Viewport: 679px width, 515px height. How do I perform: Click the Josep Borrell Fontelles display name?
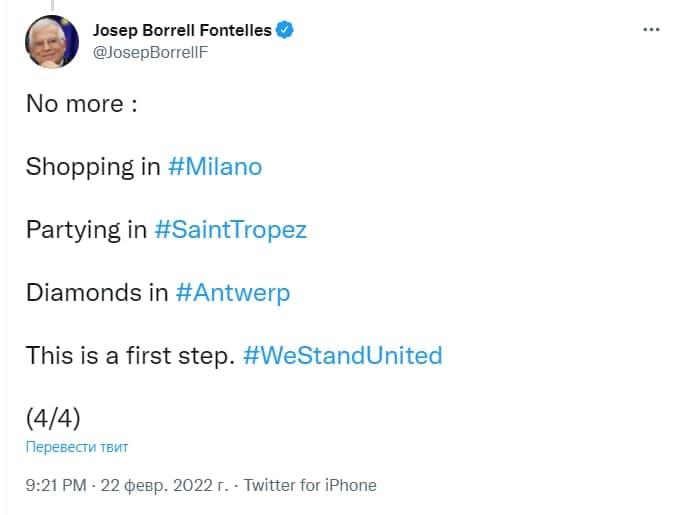[x=181, y=30]
